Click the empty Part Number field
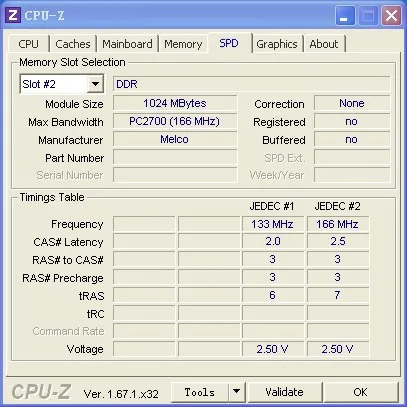 pos(175,157)
